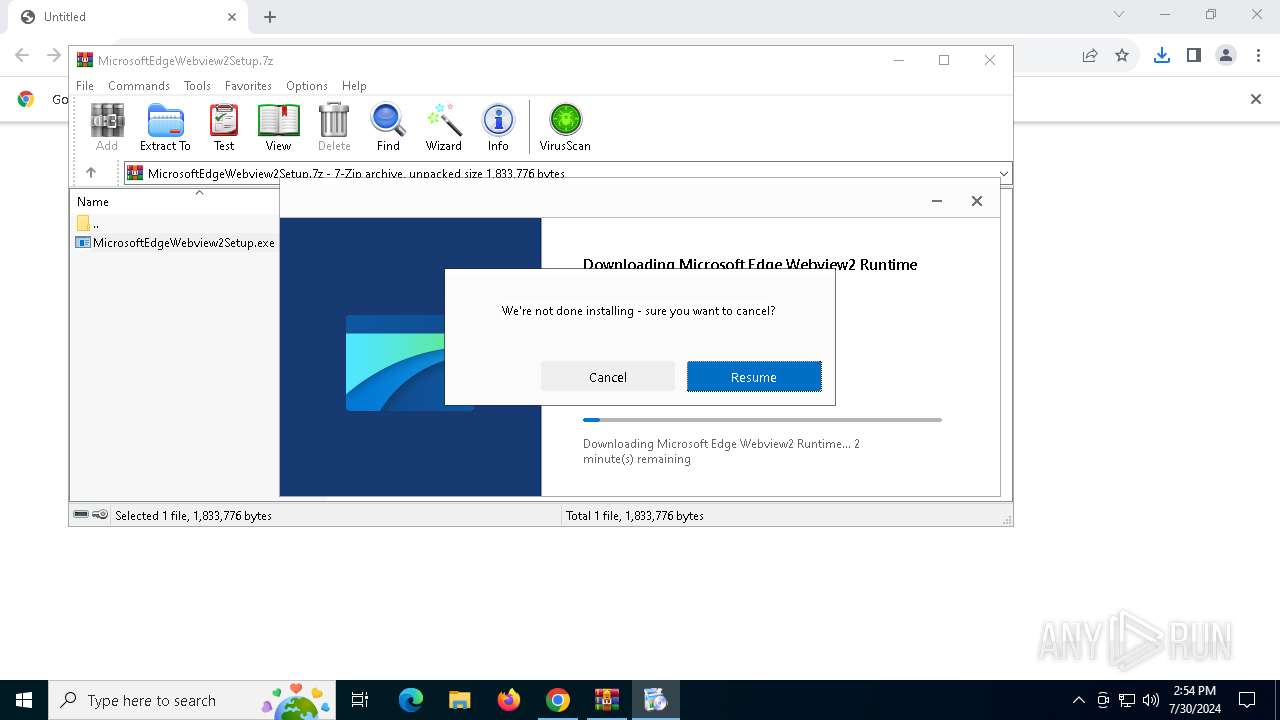
Task: Click the Chrome back arrow
Action: (22, 56)
